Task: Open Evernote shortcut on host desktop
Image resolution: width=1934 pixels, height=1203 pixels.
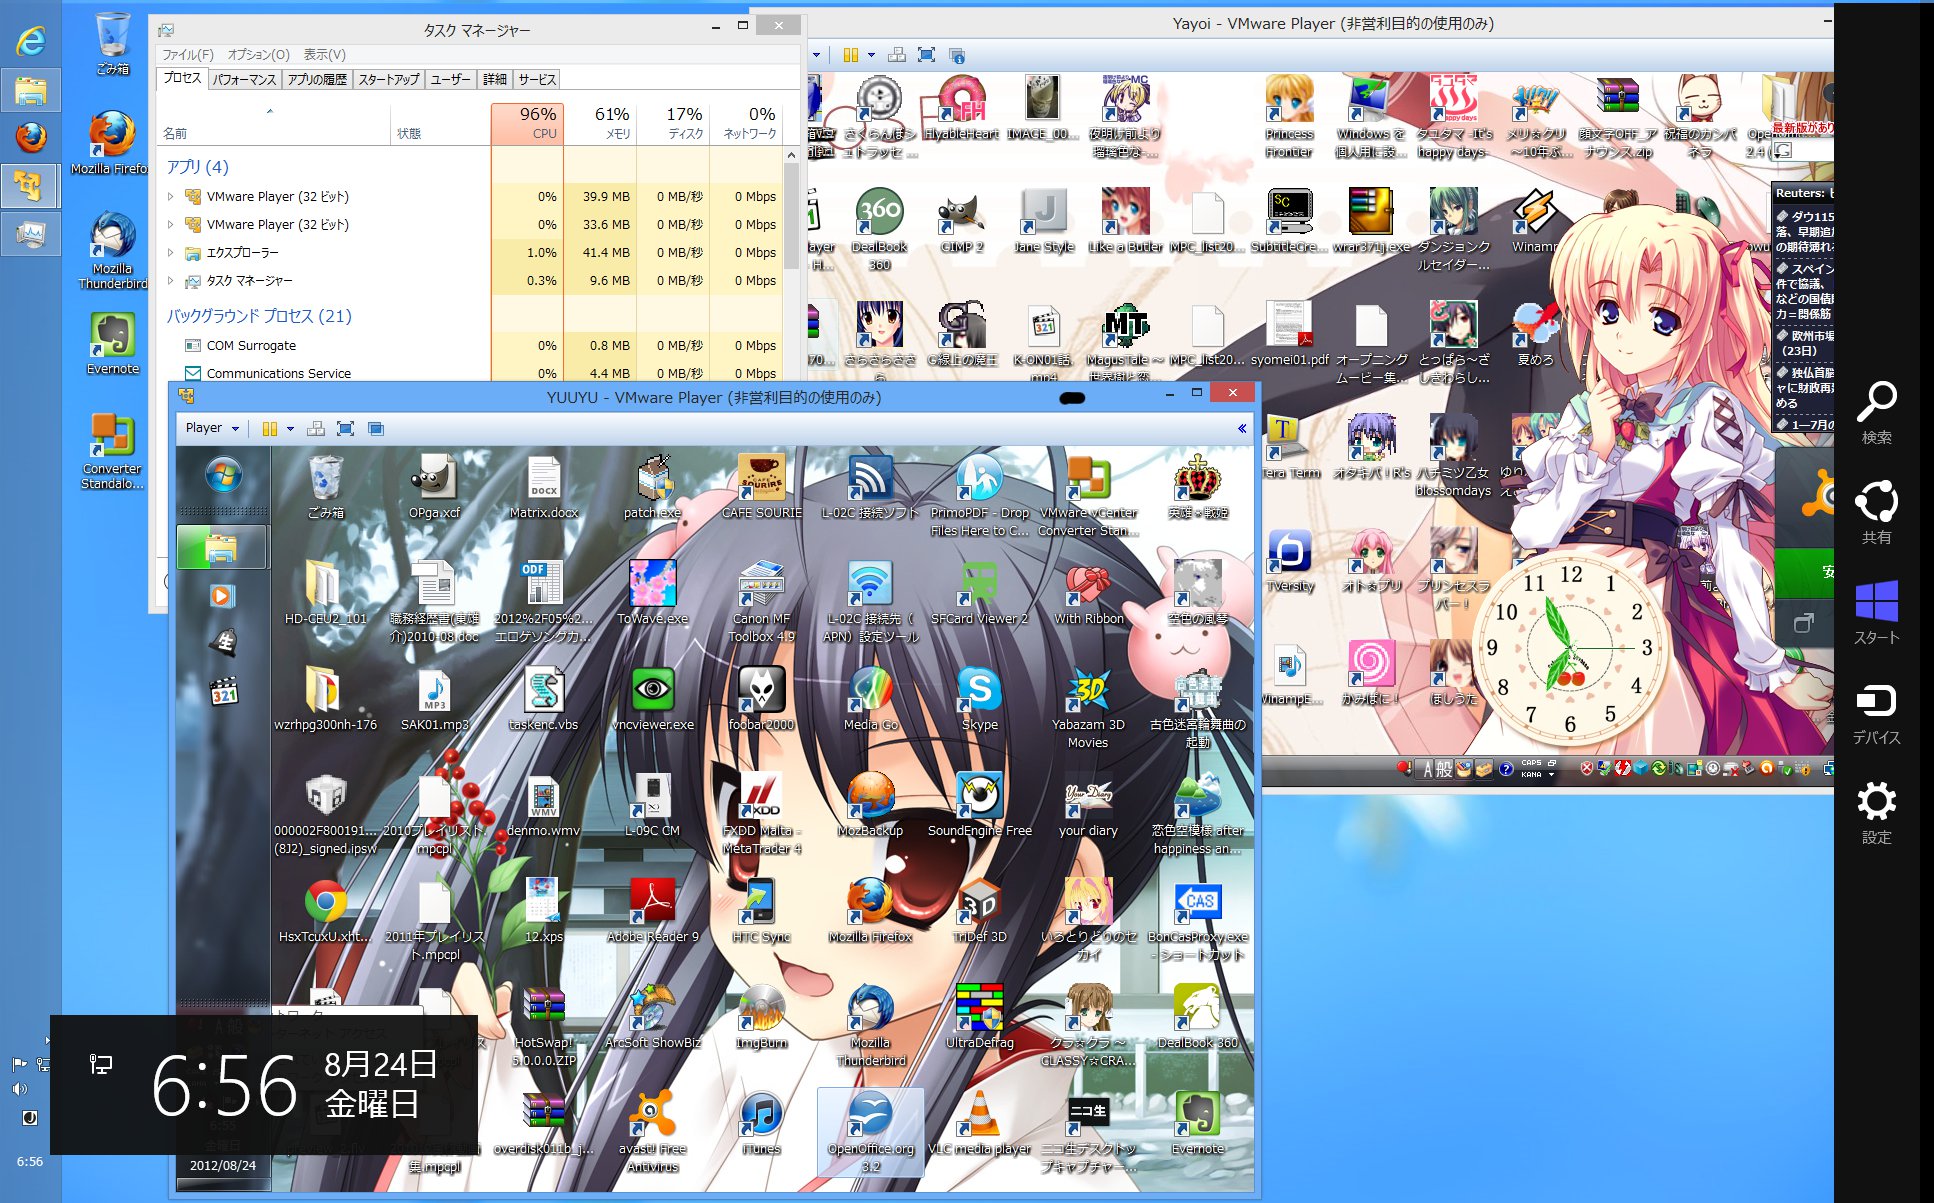Action: pyautogui.click(x=112, y=343)
